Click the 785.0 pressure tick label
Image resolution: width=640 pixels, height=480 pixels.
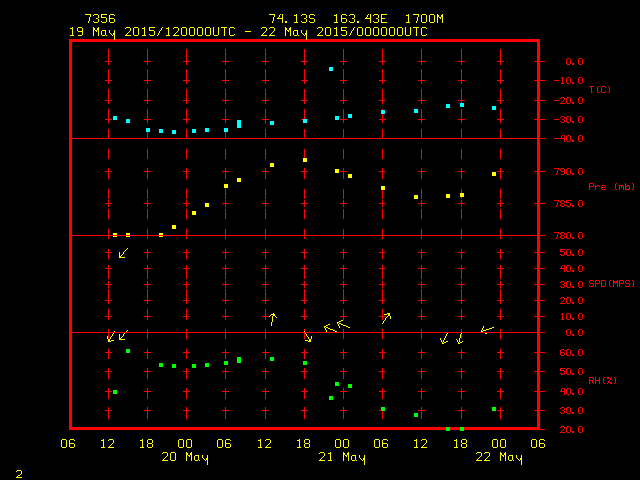click(x=568, y=204)
